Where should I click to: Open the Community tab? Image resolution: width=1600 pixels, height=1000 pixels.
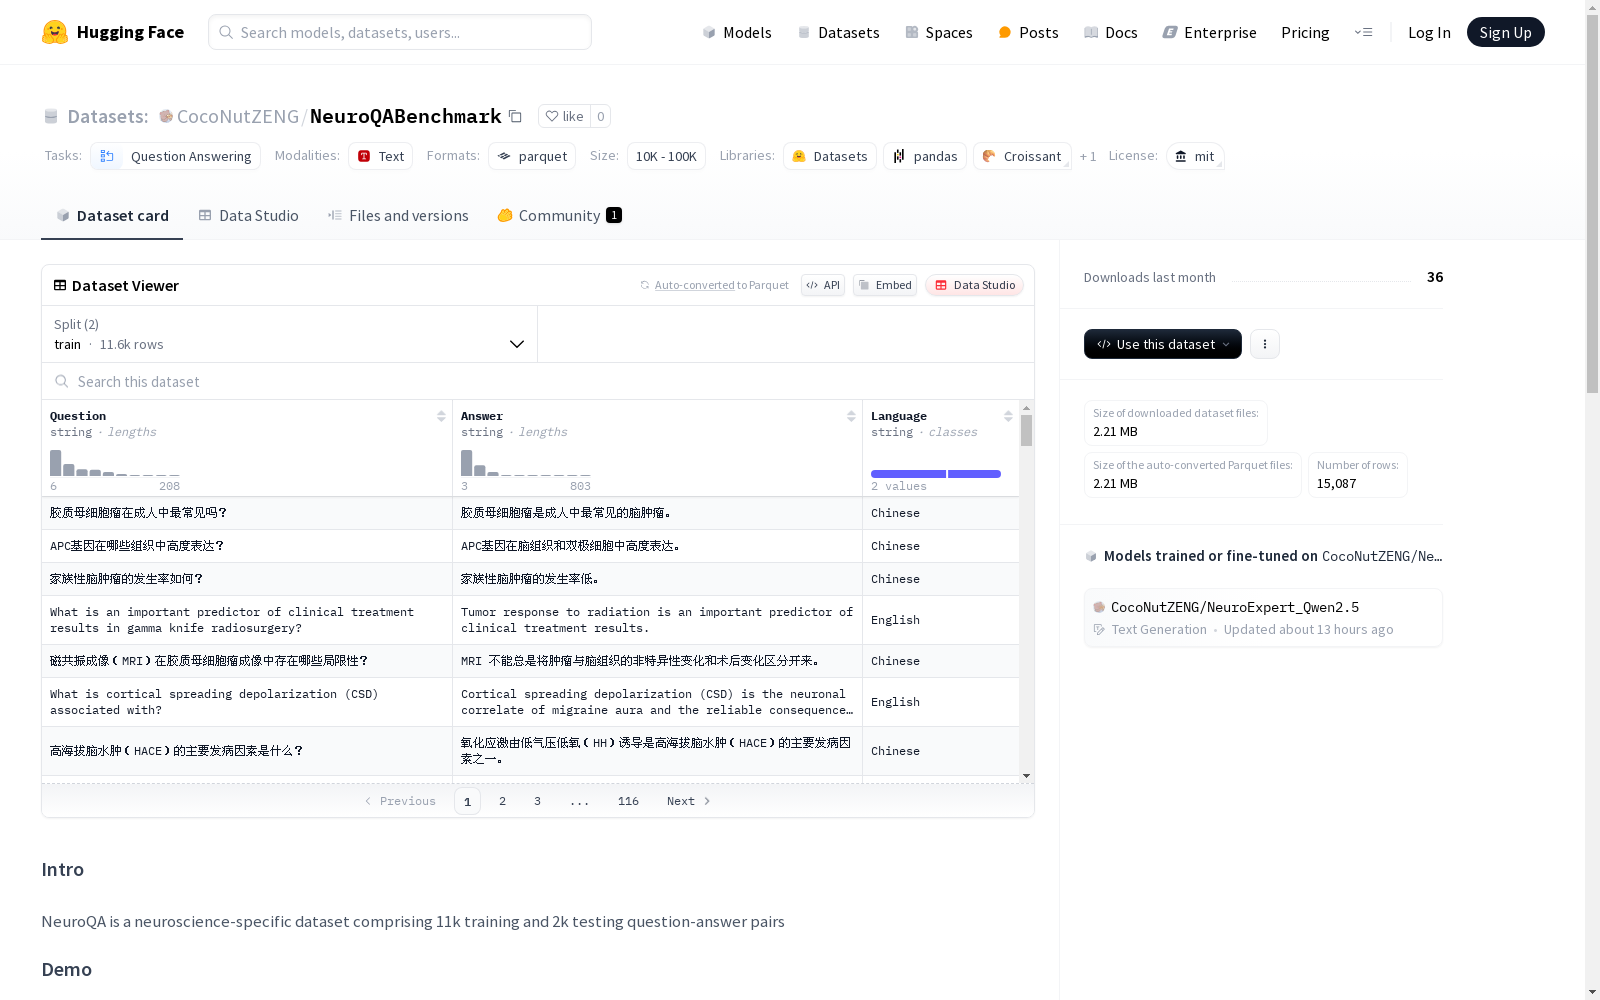(x=560, y=215)
